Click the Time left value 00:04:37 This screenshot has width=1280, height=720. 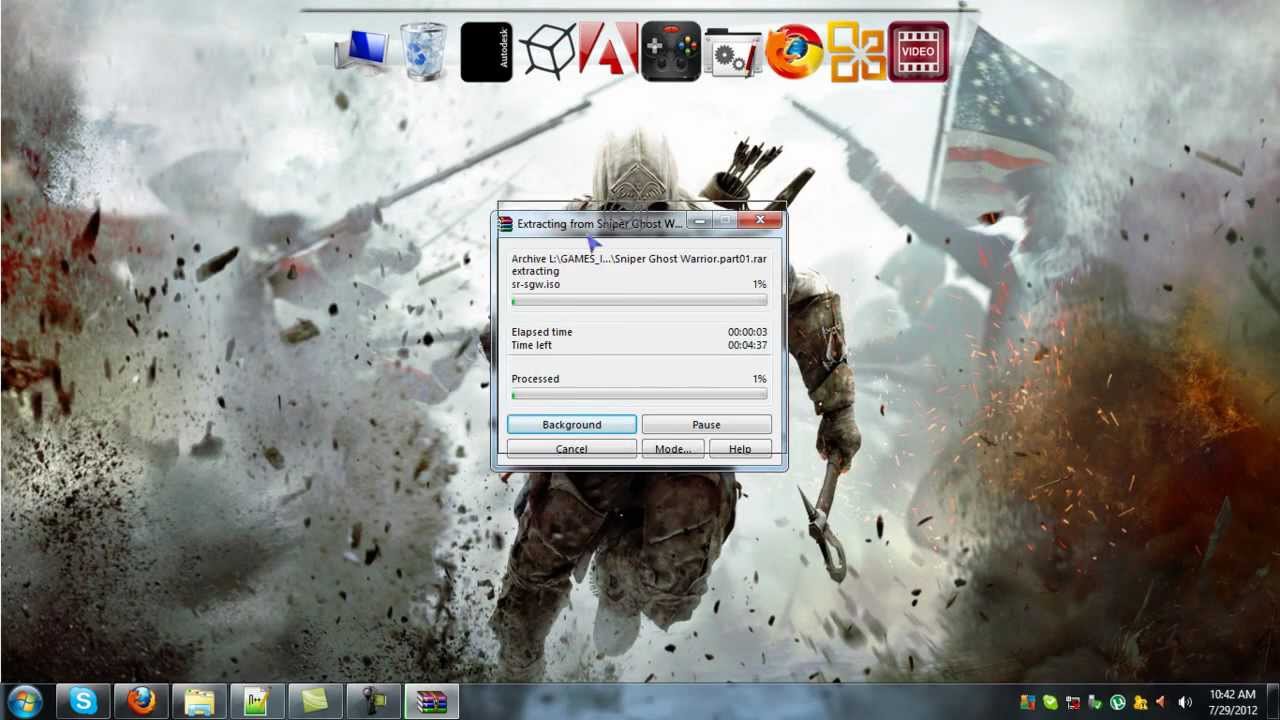[x=747, y=345]
